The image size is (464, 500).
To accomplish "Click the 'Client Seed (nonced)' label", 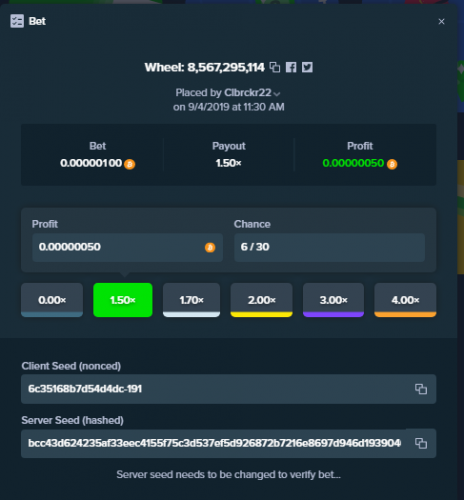I will click(71, 366).
